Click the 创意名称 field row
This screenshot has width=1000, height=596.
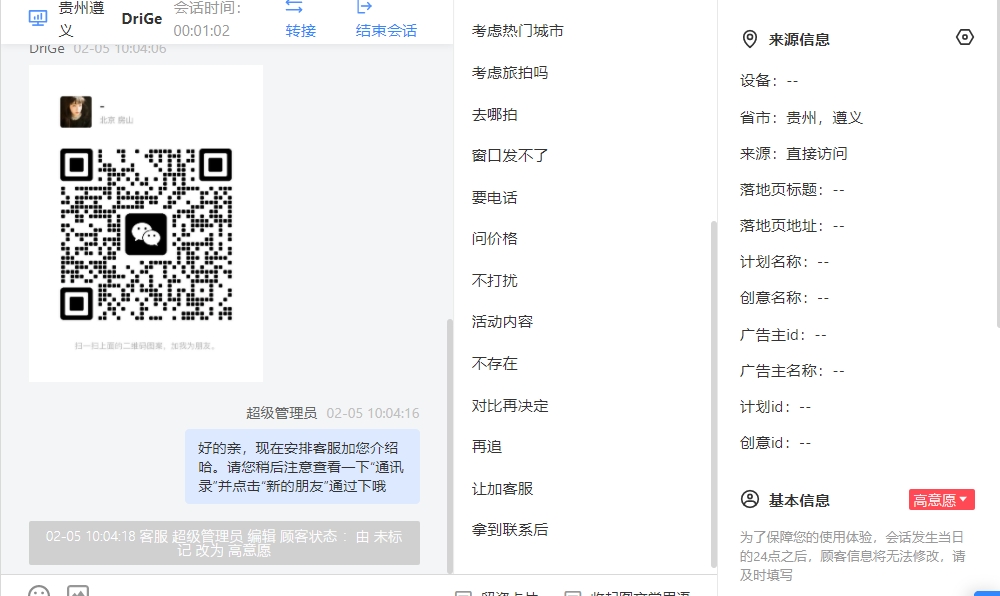[x=784, y=298]
